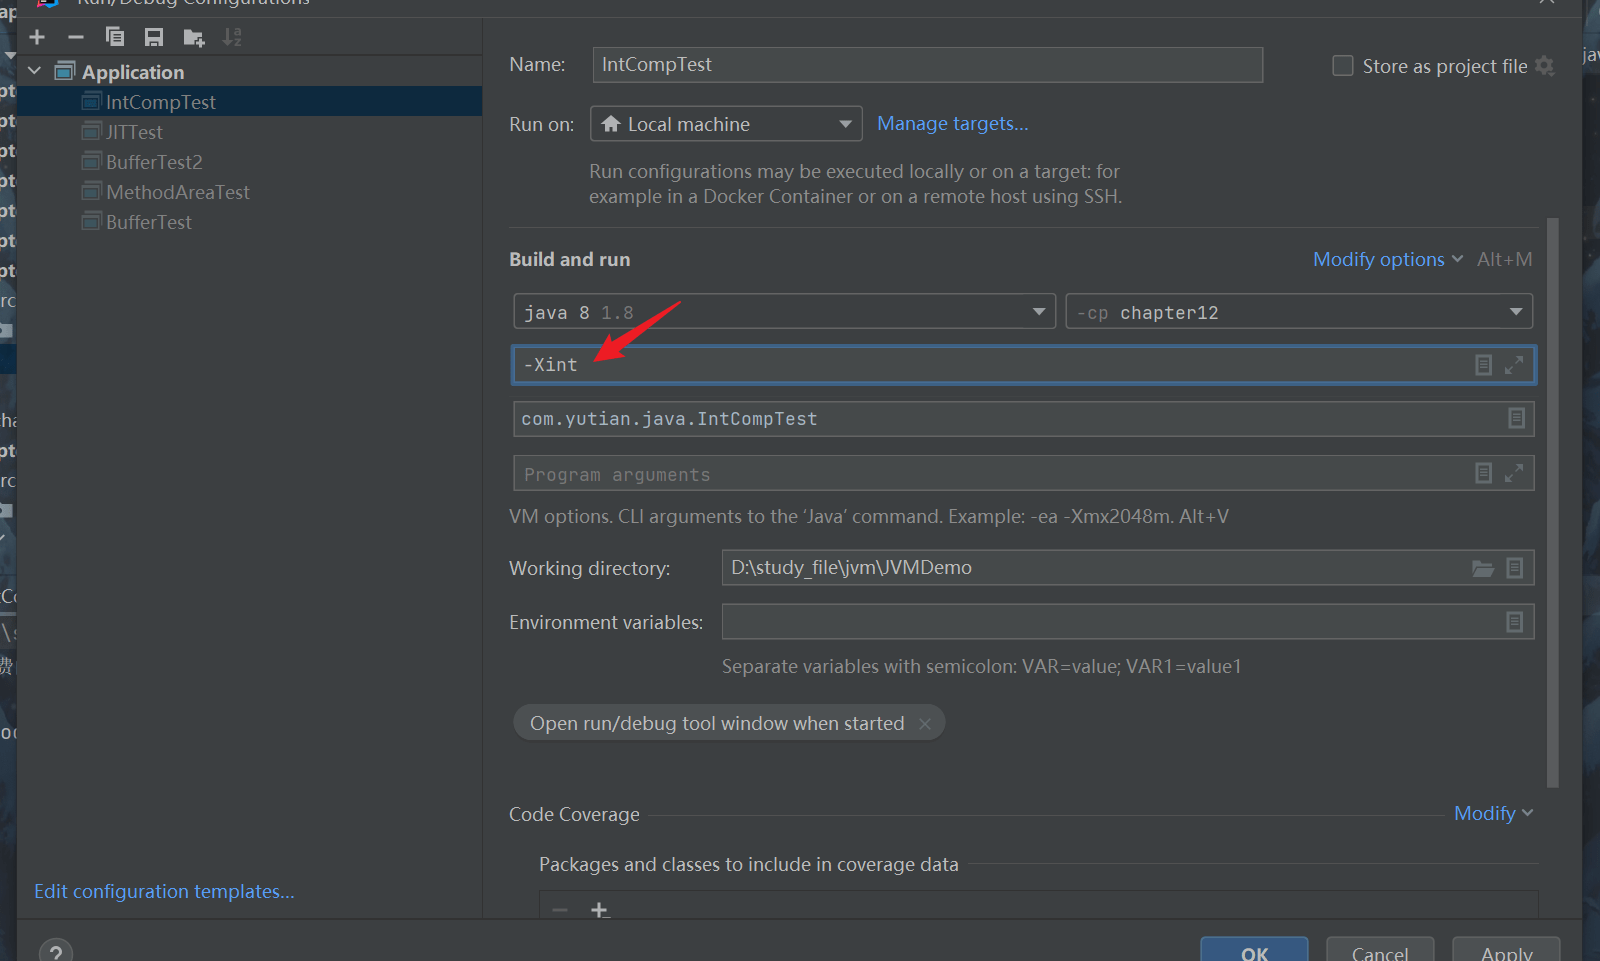1600x961 pixels.
Task: Click the Remove Configuration minus icon
Action: (76, 37)
